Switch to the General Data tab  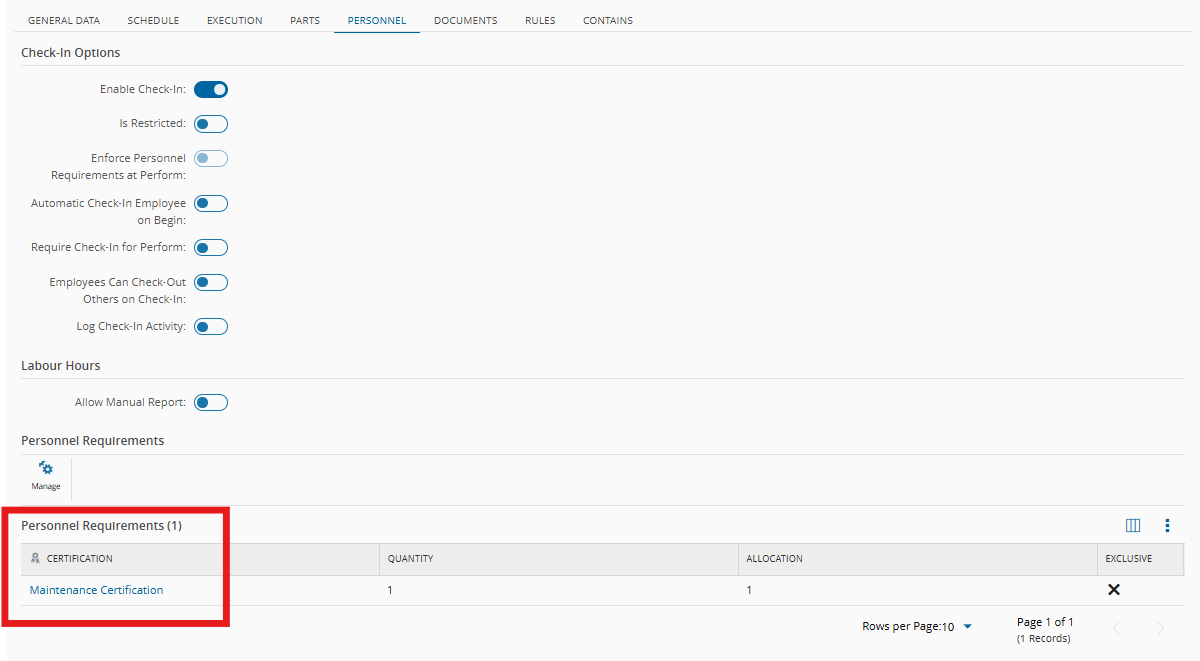pyautogui.click(x=64, y=20)
